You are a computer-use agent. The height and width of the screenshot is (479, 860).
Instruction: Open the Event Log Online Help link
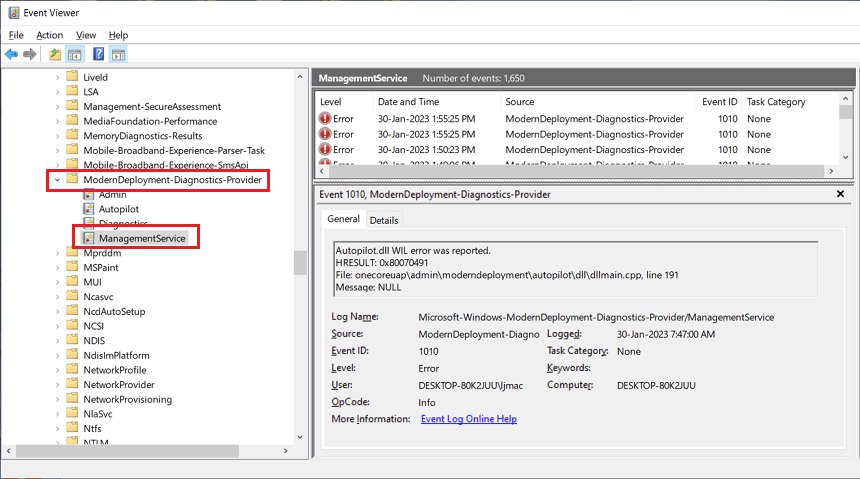(x=469, y=419)
